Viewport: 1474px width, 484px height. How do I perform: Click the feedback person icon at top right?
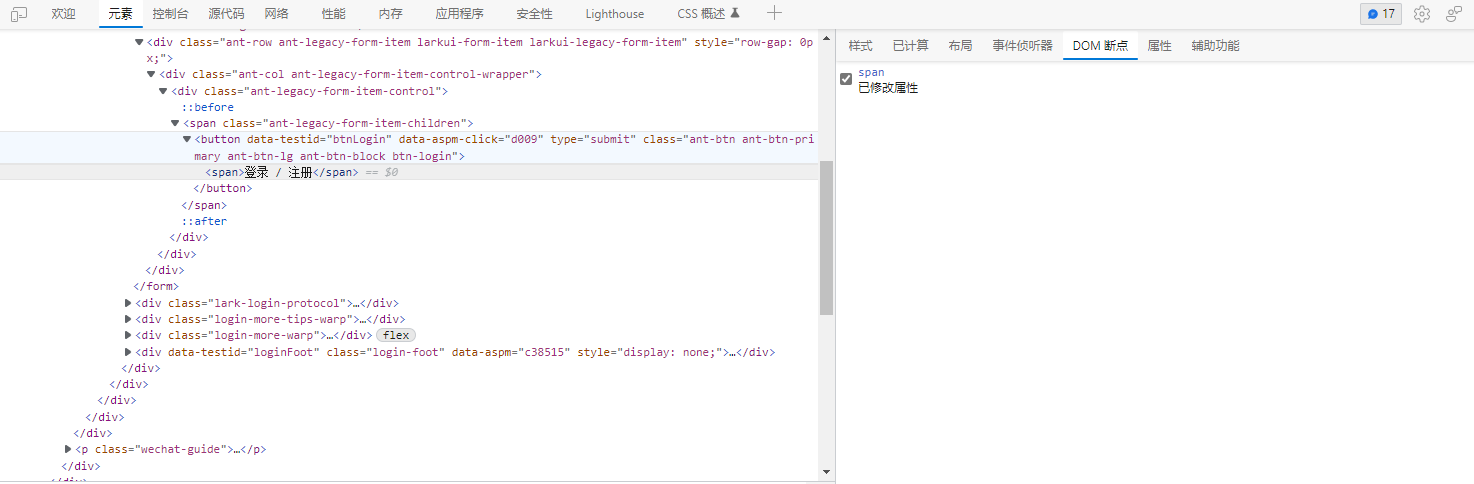click(x=1454, y=14)
